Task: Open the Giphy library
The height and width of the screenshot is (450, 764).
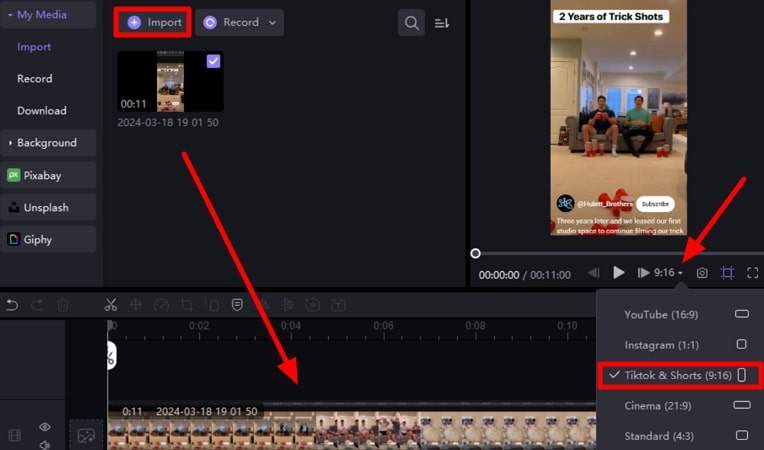Action: [48, 240]
